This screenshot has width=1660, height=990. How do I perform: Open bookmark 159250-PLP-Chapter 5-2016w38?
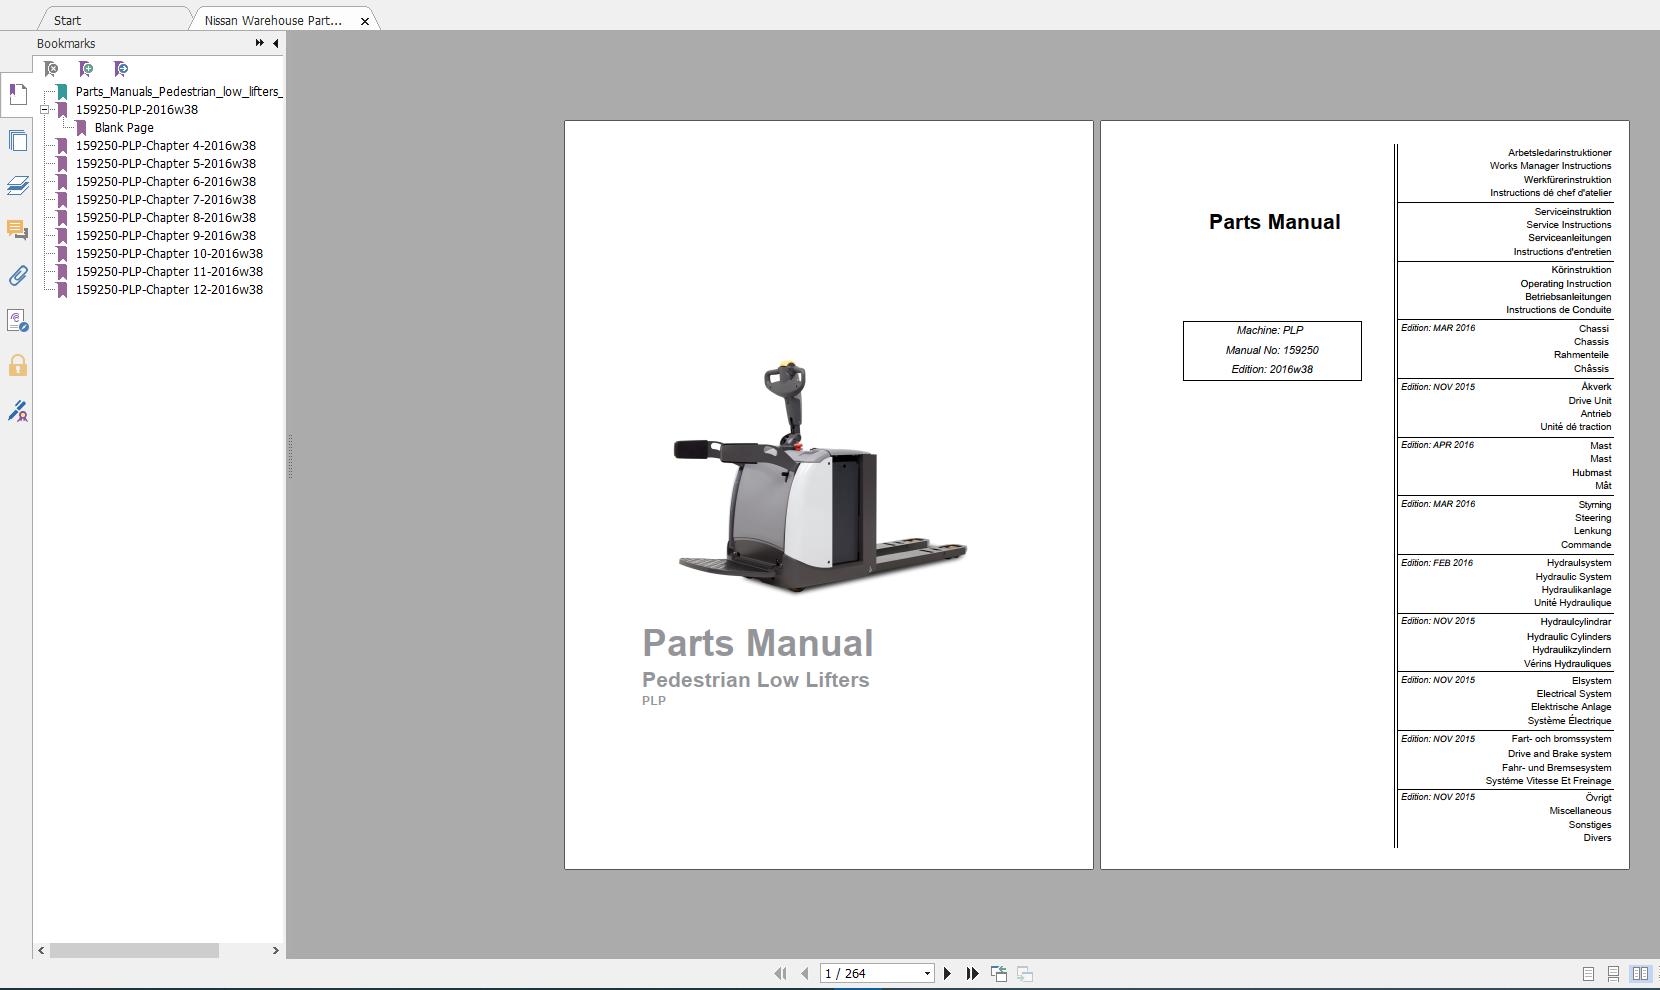coord(166,164)
